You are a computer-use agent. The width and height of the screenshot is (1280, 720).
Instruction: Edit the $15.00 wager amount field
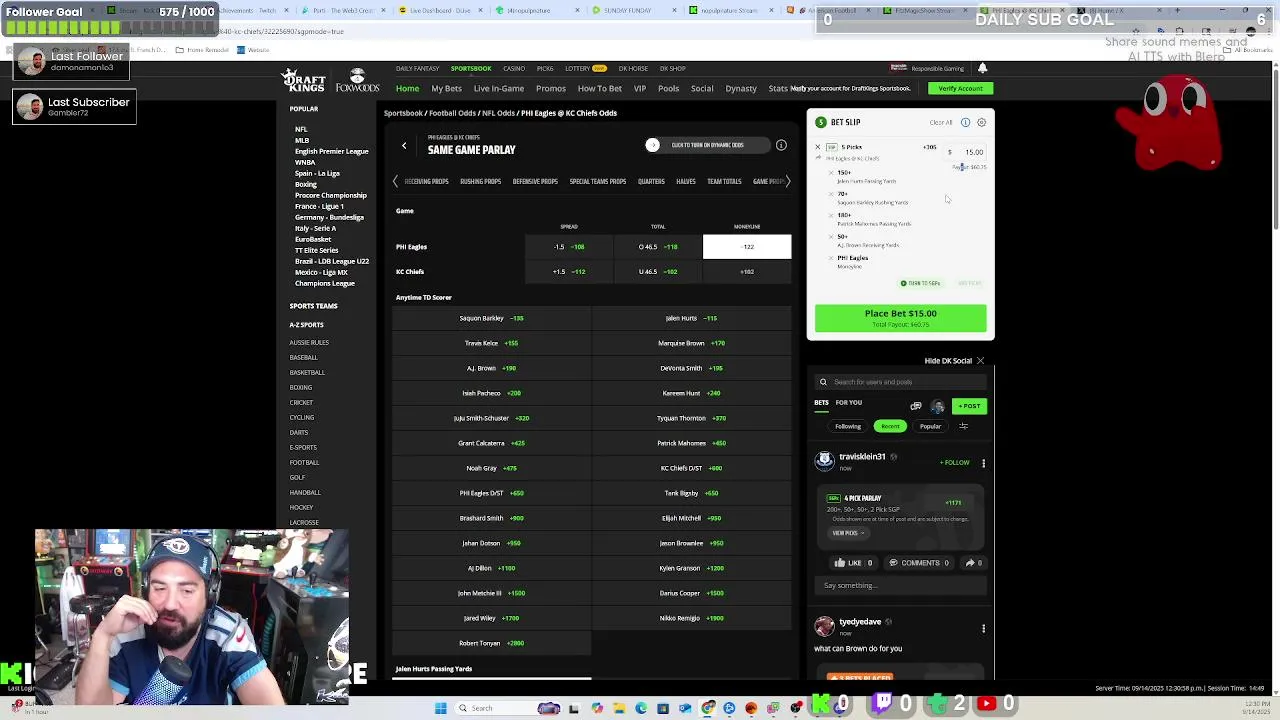[x=967, y=152]
